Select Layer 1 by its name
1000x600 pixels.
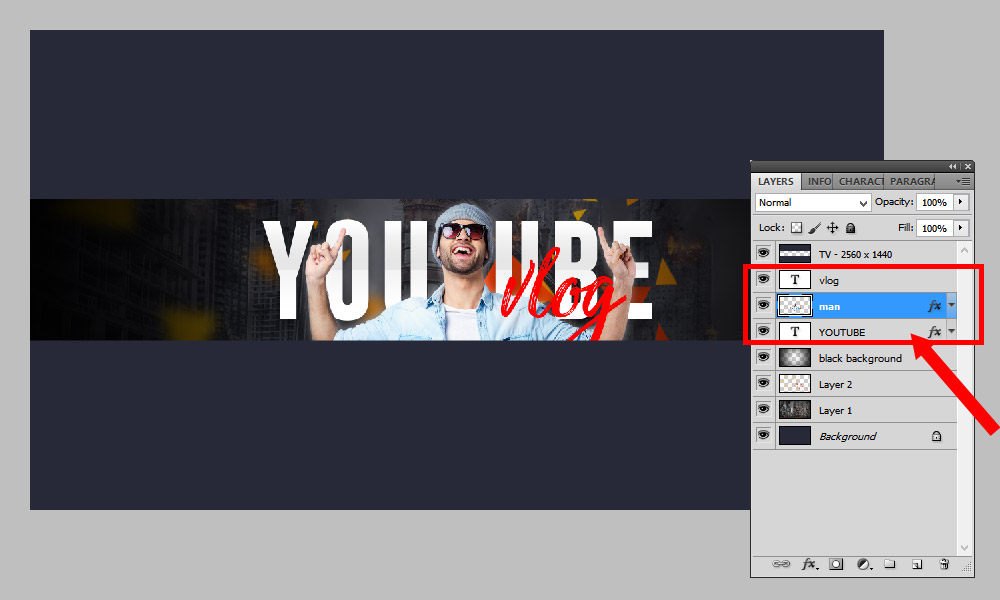(x=835, y=411)
